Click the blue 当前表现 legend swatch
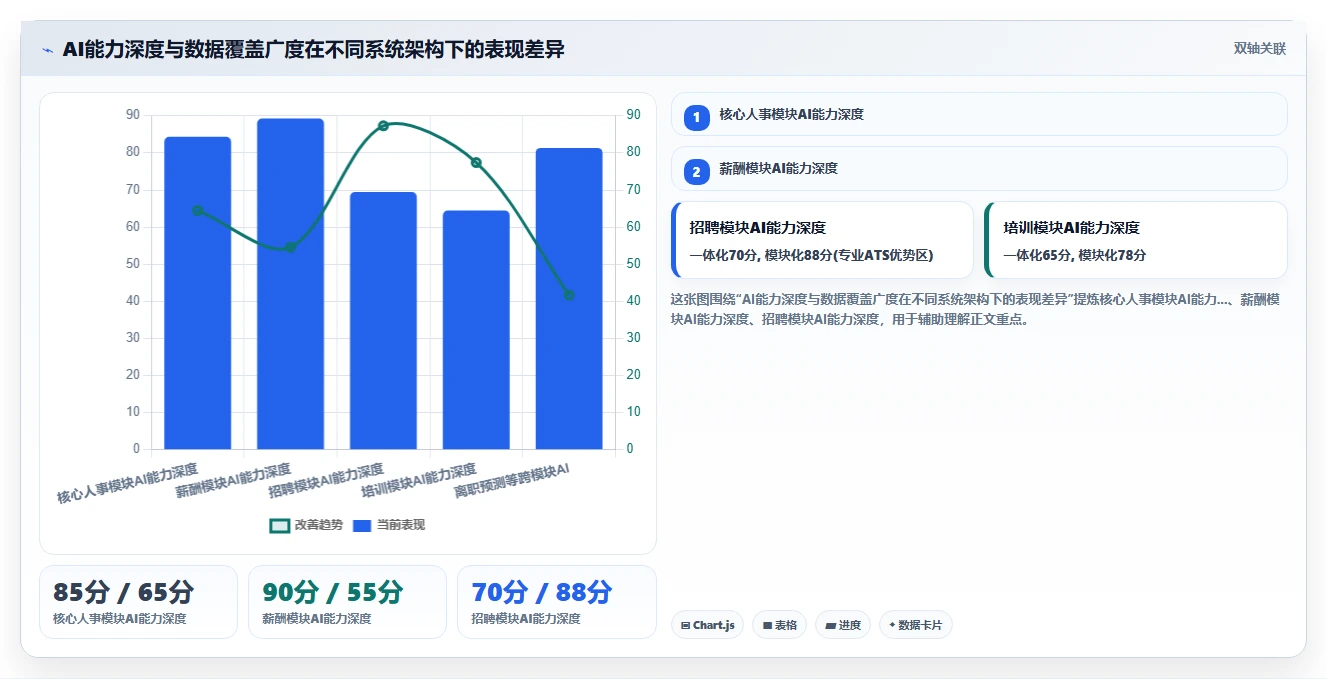 [362, 525]
